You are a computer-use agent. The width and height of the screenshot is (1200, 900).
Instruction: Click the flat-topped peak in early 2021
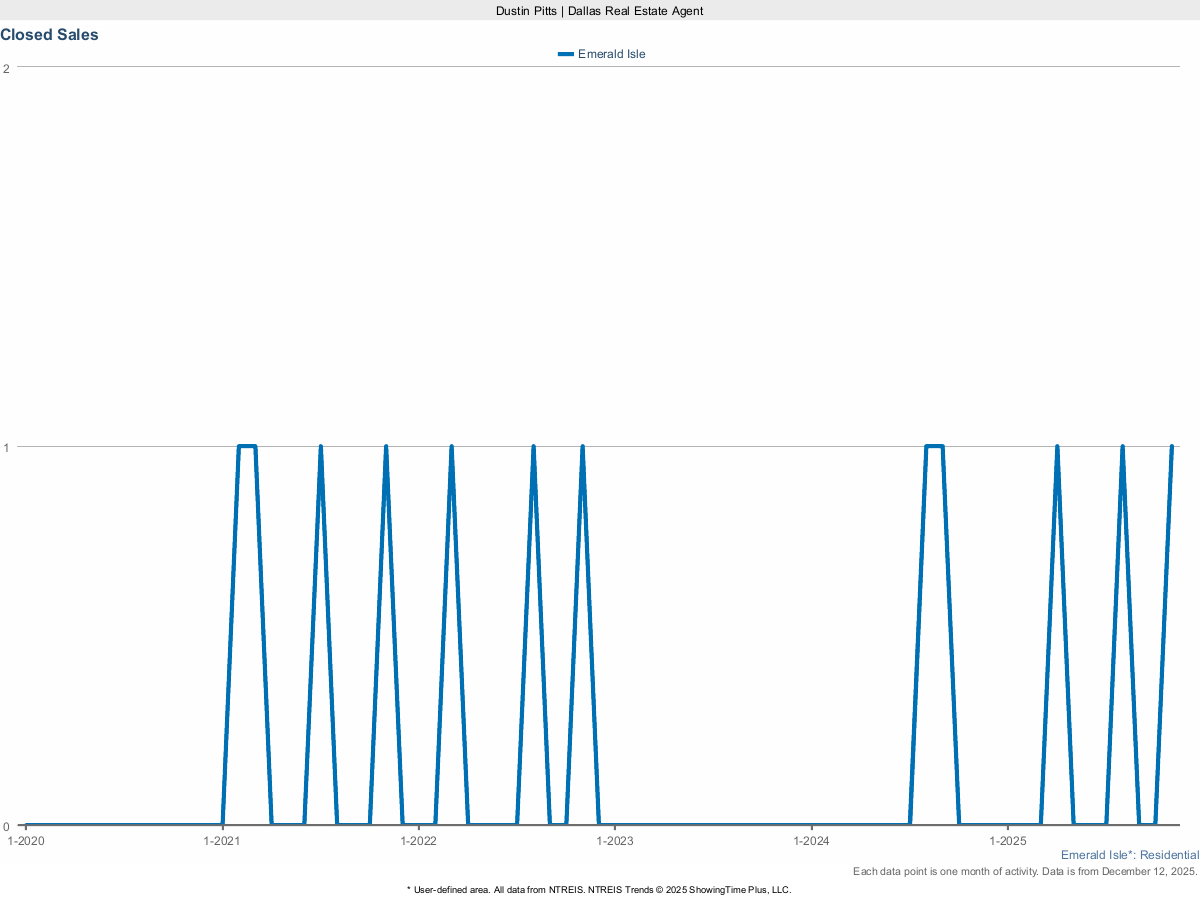(x=247, y=446)
